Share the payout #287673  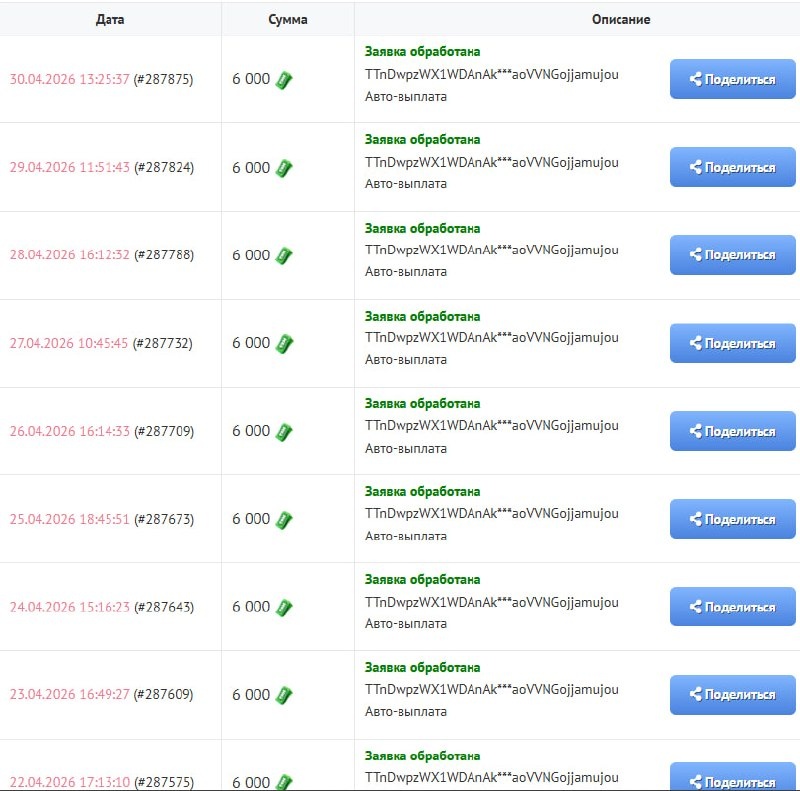click(x=733, y=519)
